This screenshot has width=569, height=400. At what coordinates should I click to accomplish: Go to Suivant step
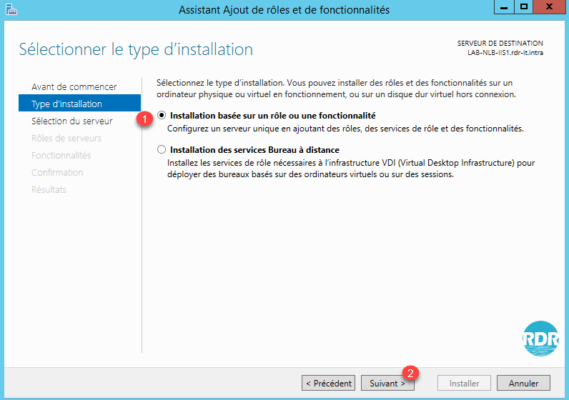387,383
